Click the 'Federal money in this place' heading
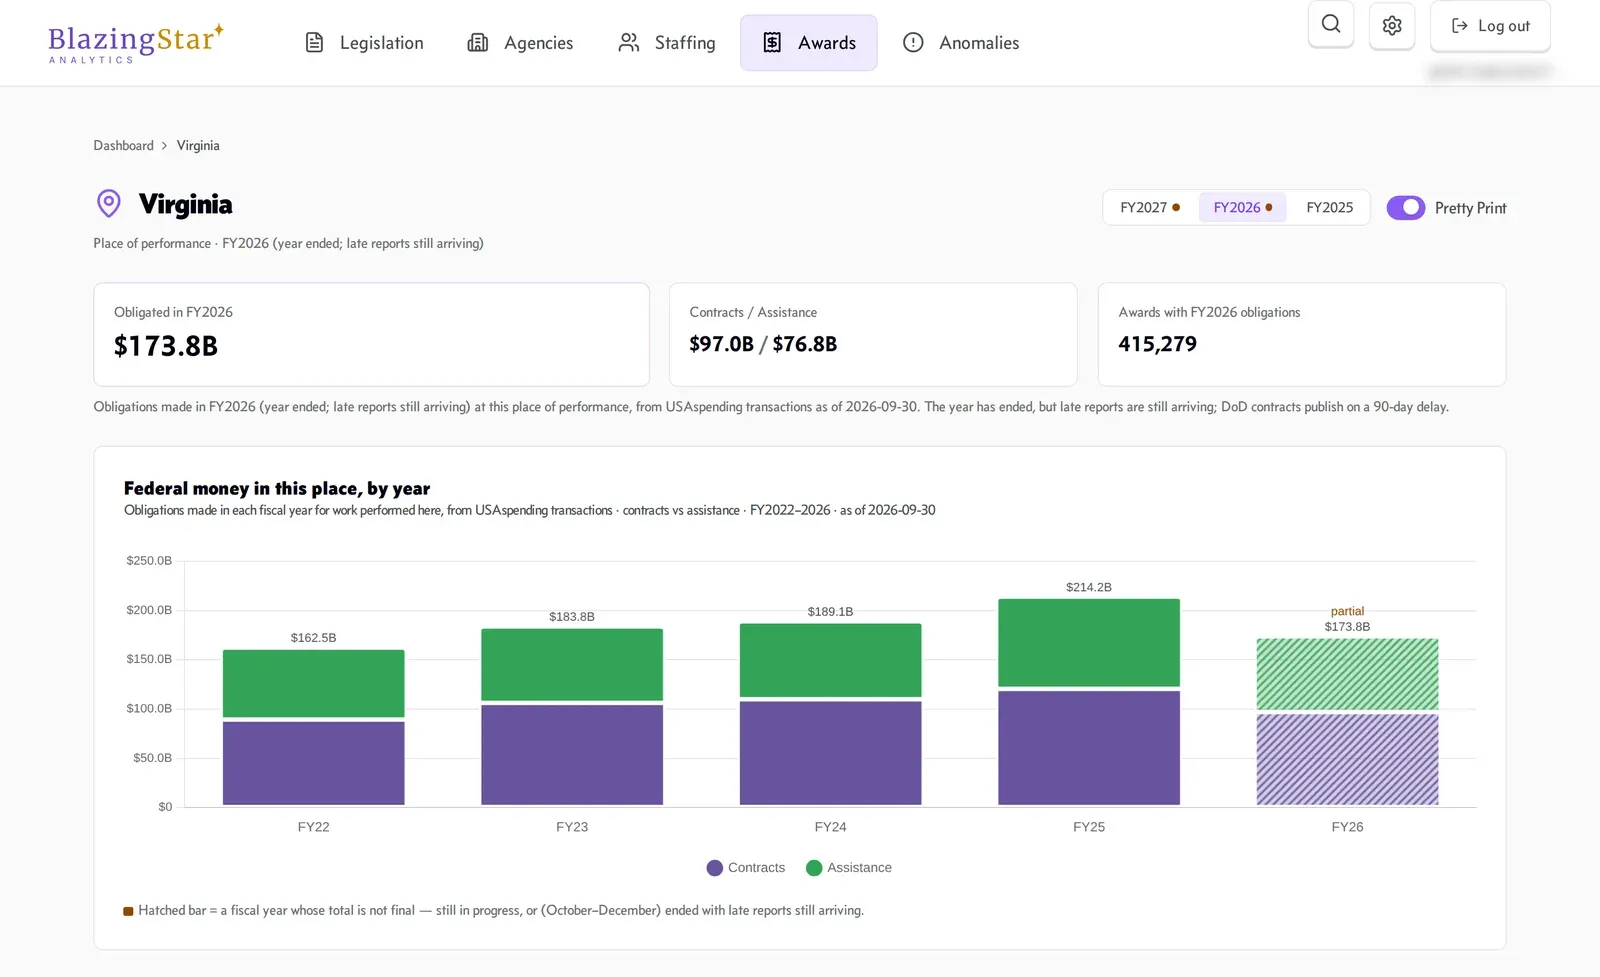This screenshot has width=1600, height=977. coord(277,488)
